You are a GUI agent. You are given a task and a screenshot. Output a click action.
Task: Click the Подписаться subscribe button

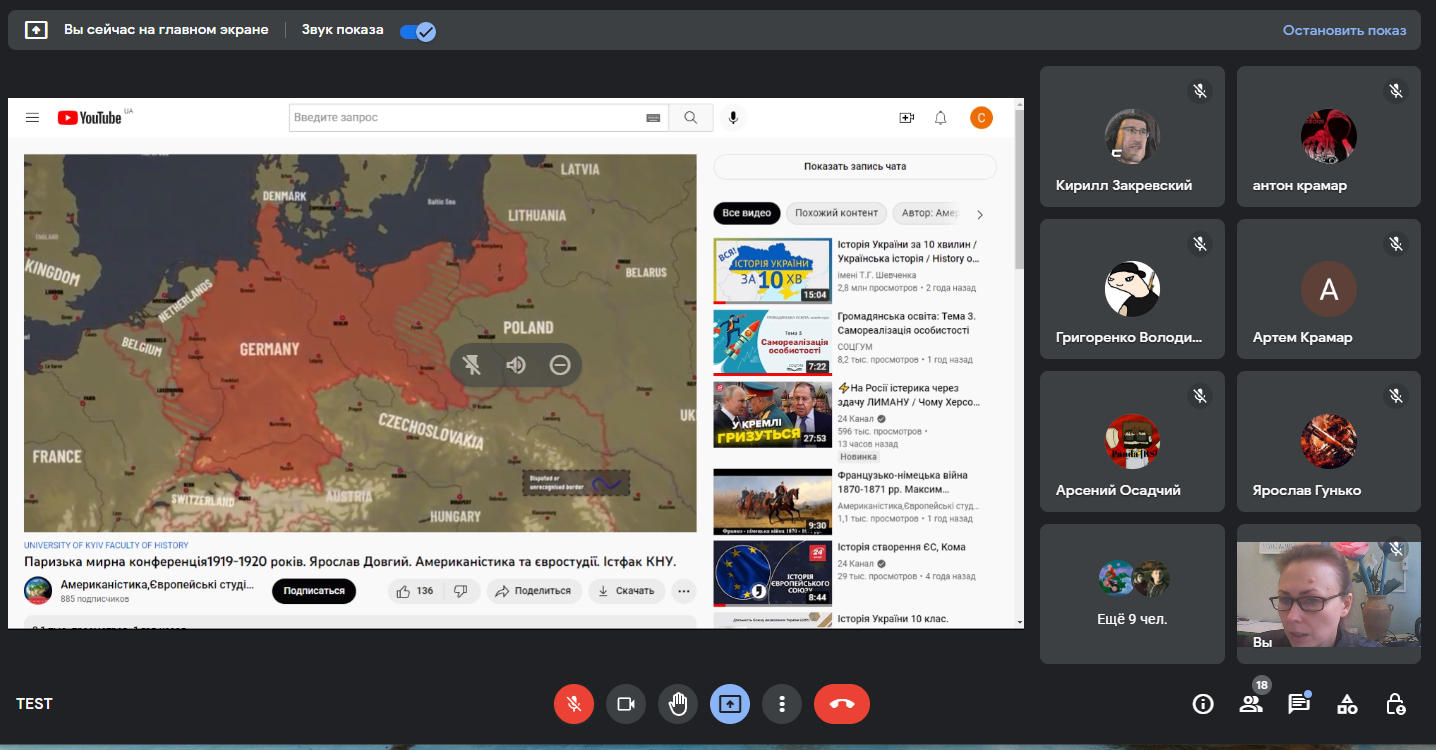click(x=314, y=591)
